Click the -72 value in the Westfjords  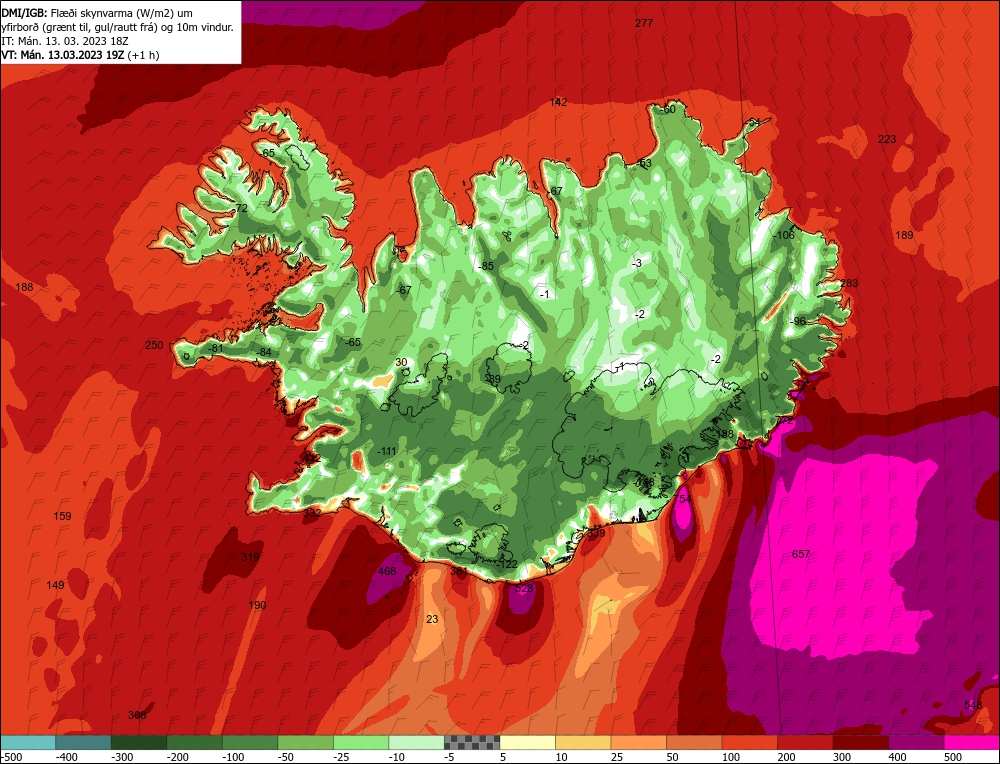(240, 209)
